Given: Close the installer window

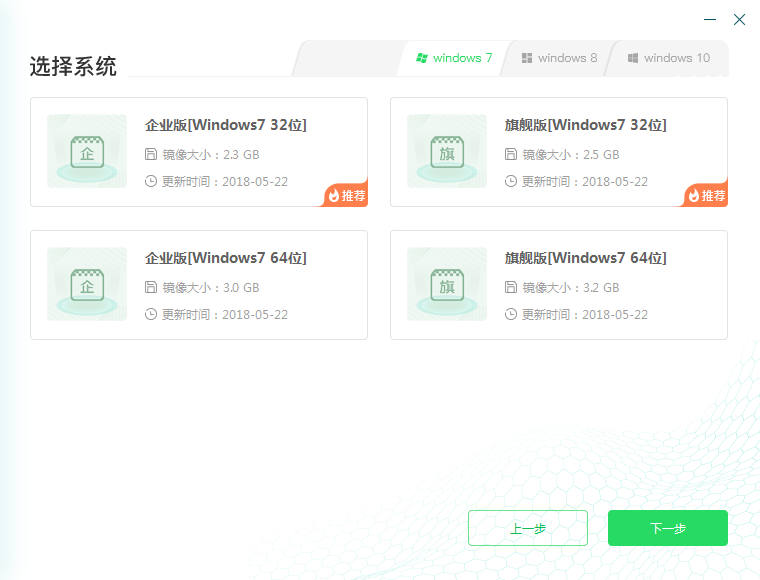Looking at the screenshot, I should click(x=739, y=19).
